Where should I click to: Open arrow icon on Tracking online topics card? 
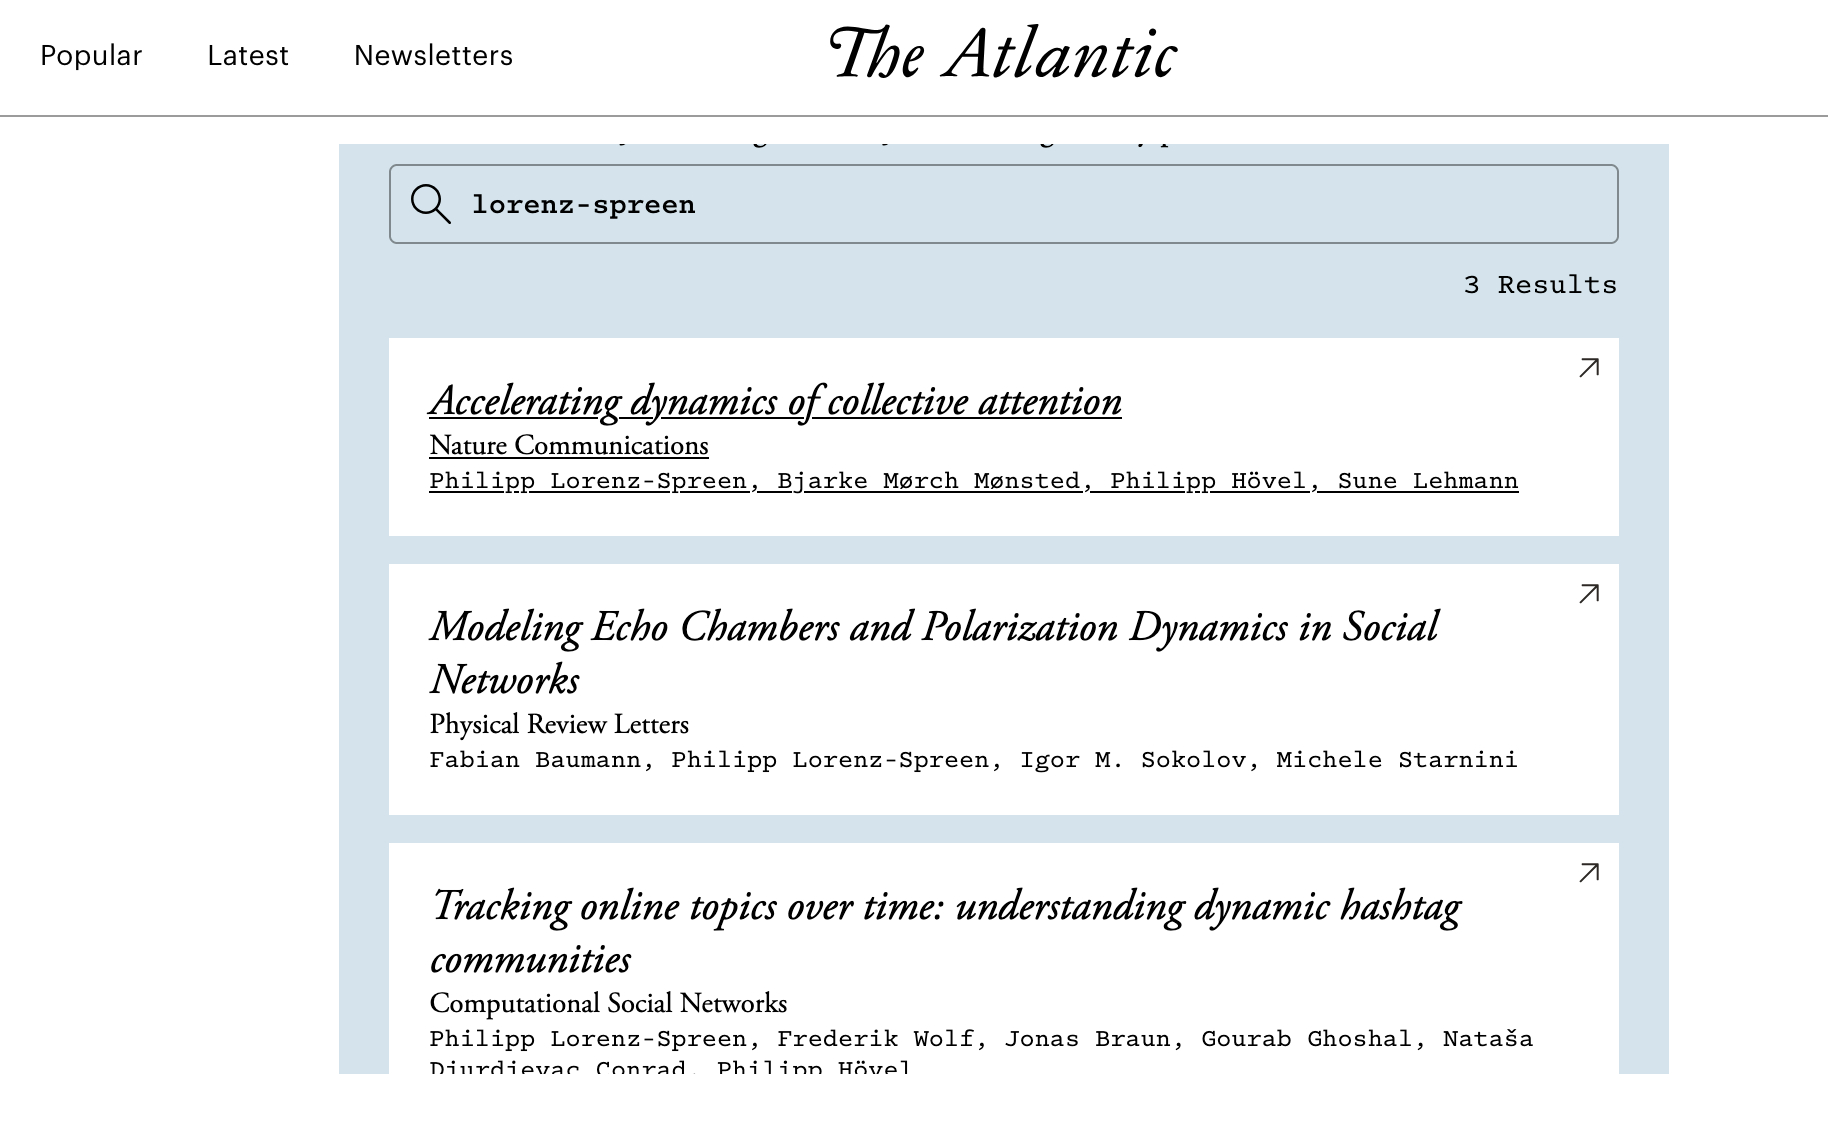tap(1588, 873)
